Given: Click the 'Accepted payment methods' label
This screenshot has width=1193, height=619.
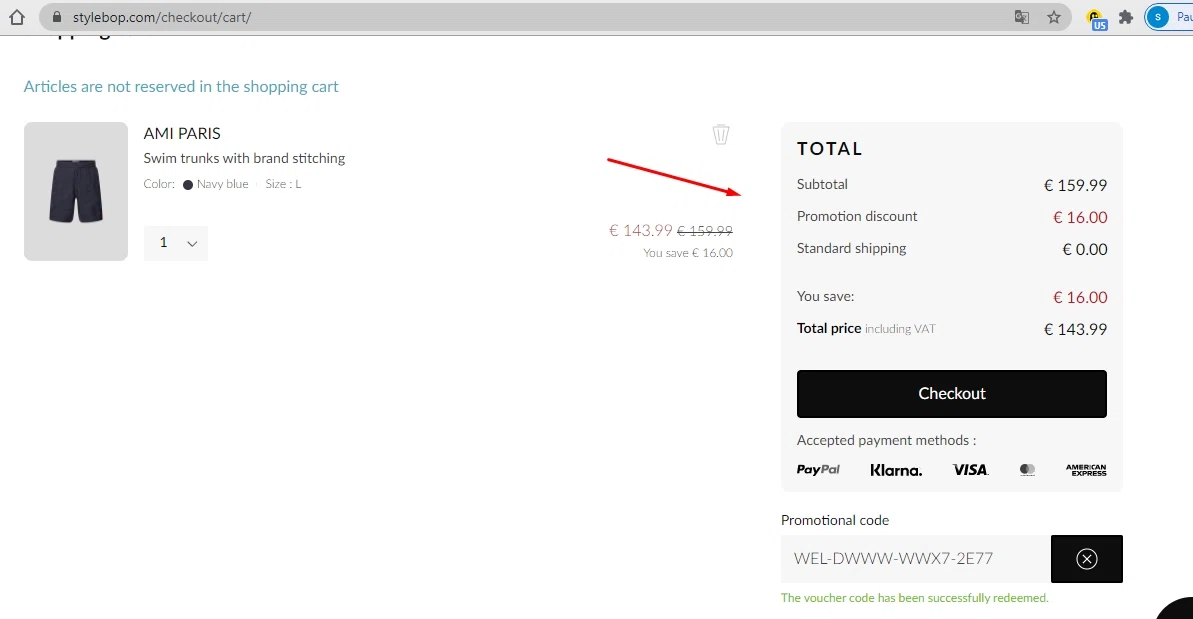Looking at the screenshot, I should 886,440.
